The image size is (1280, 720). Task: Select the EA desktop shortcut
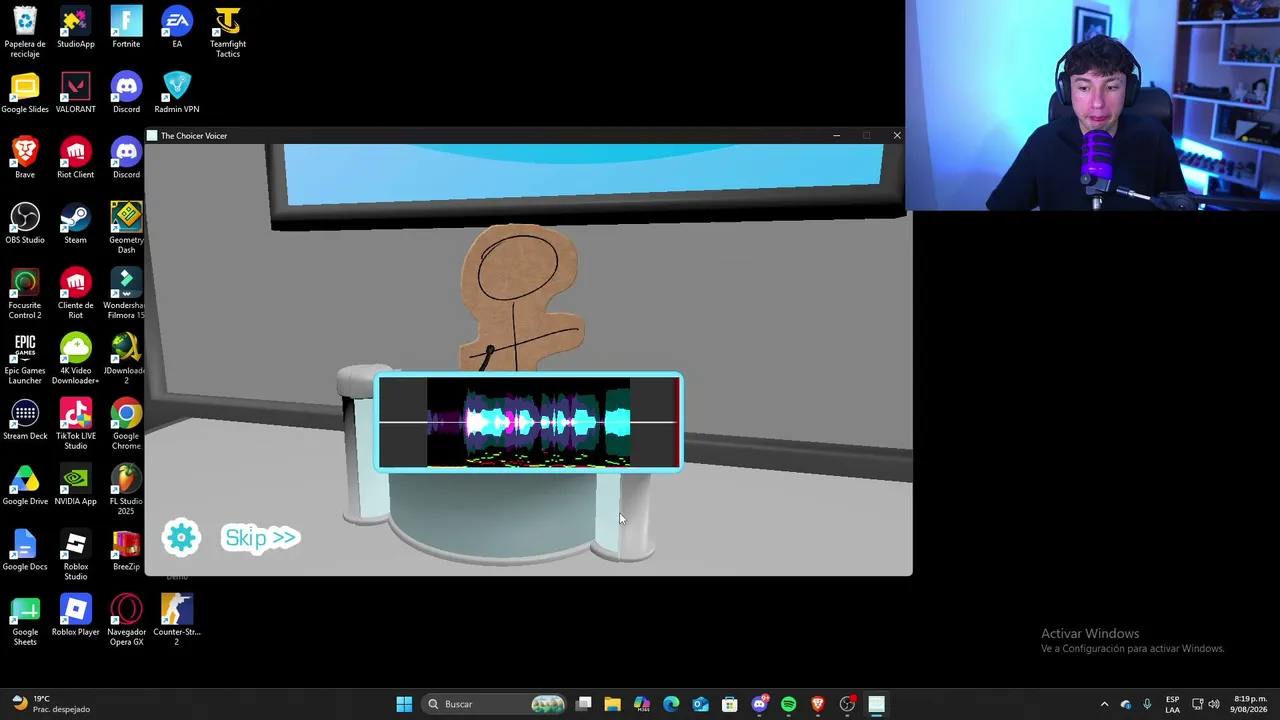[177, 28]
